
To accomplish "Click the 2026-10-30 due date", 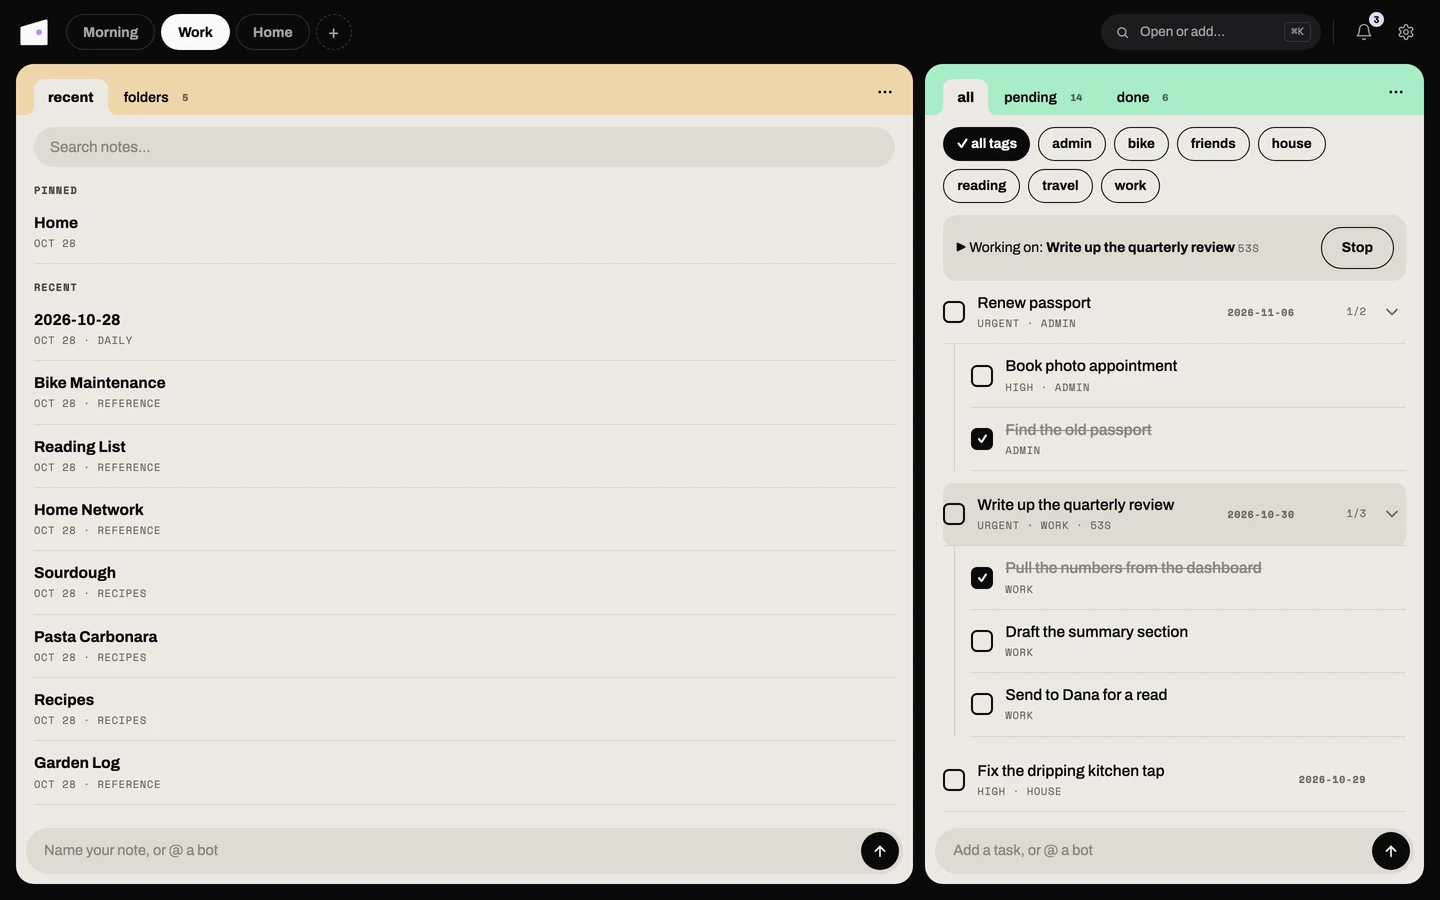I will 1261,515.
